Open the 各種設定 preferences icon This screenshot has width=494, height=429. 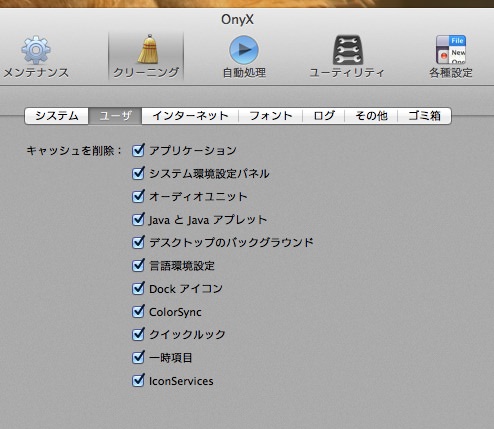451,49
